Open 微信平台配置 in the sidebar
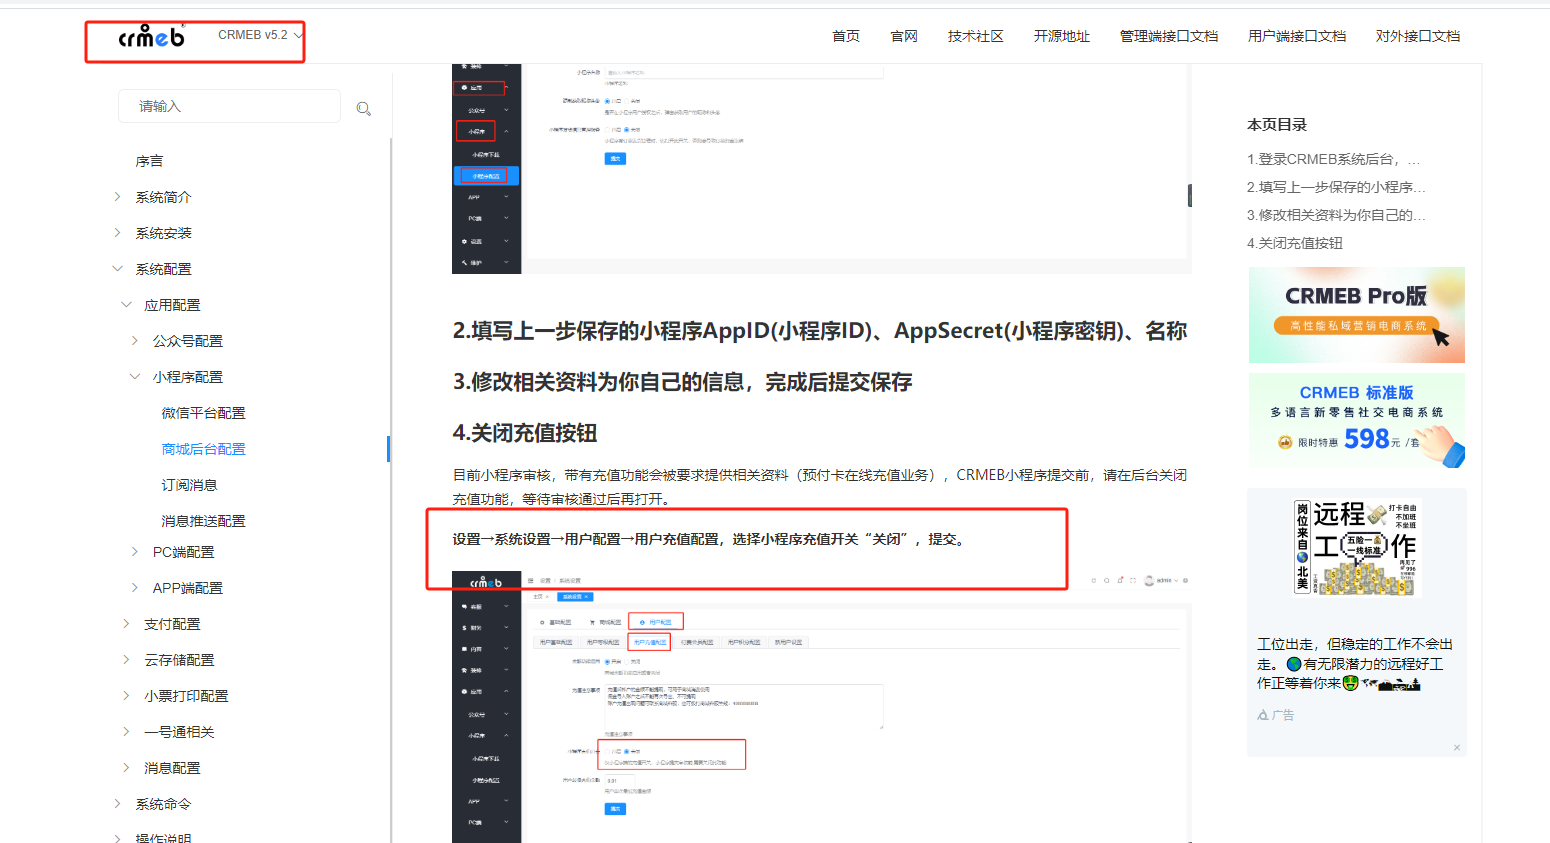 click(x=203, y=413)
